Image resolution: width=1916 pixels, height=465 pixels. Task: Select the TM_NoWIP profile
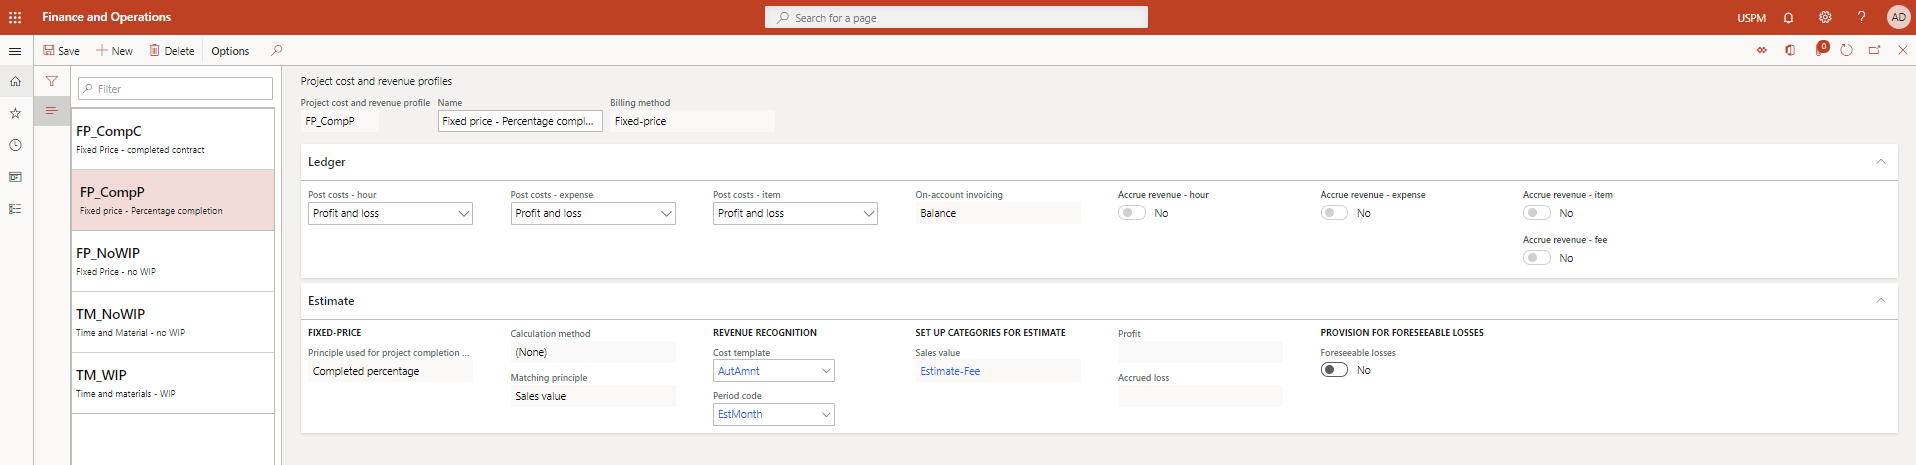(x=173, y=322)
